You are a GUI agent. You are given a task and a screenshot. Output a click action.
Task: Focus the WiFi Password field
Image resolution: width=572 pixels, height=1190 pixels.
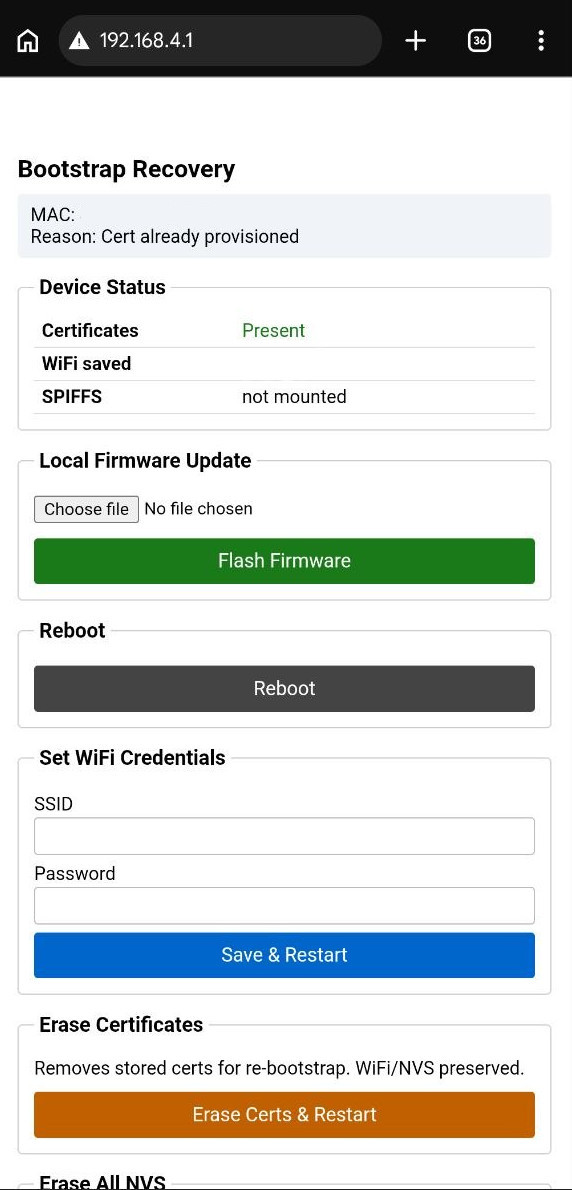[x=284, y=905]
